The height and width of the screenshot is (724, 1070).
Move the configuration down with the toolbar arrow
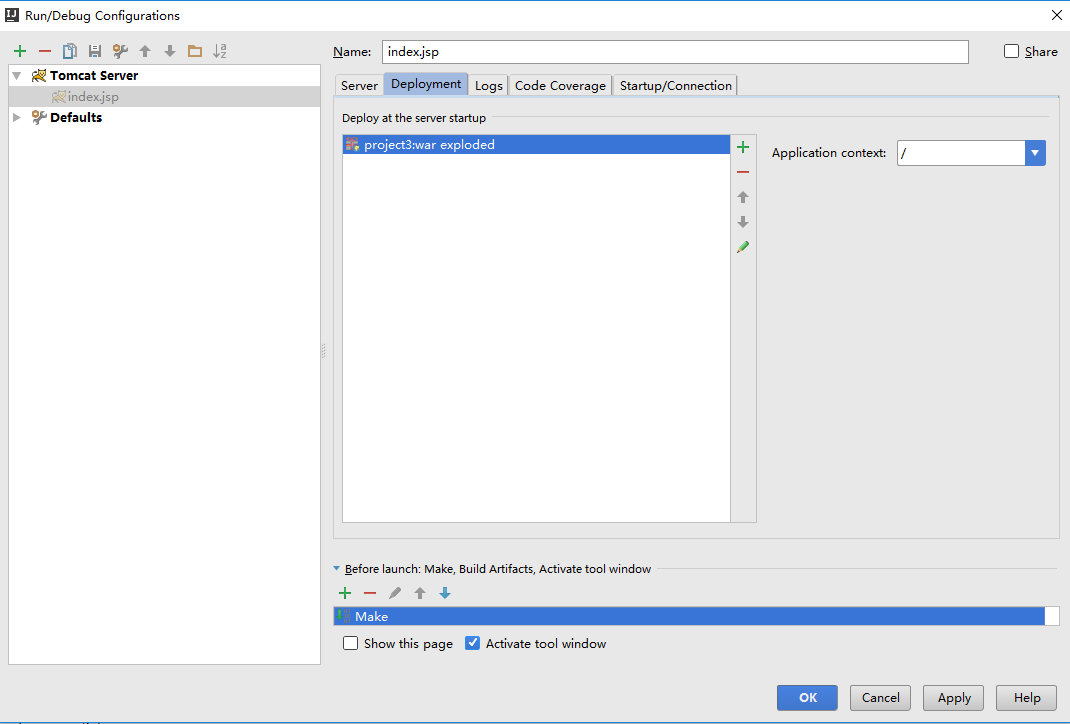coord(170,51)
